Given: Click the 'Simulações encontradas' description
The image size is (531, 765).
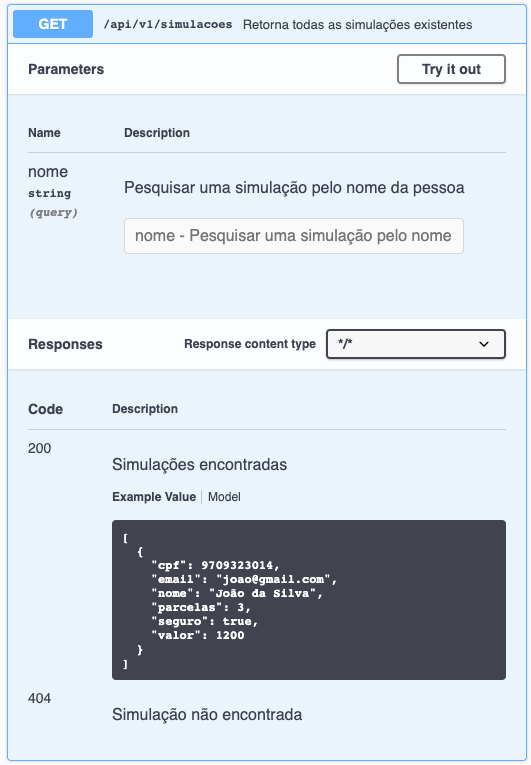Looking at the screenshot, I should (x=200, y=464).
